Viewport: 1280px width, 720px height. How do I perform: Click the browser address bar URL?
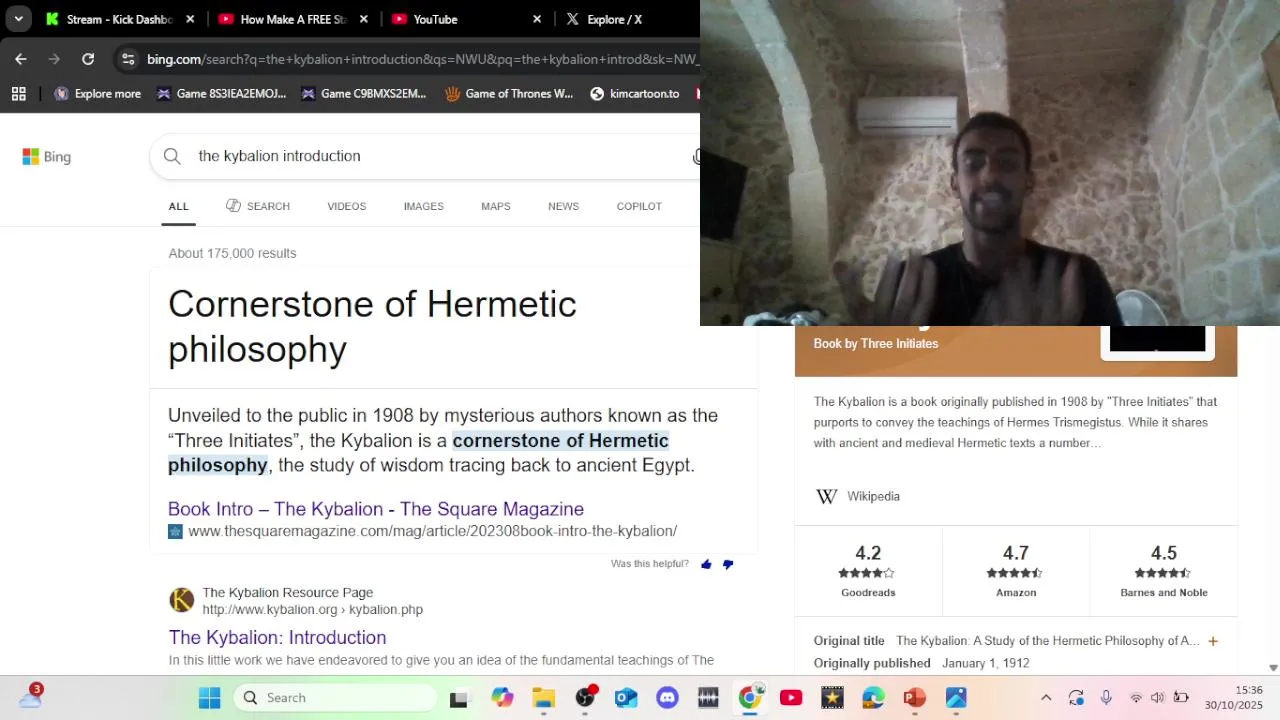click(423, 59)
